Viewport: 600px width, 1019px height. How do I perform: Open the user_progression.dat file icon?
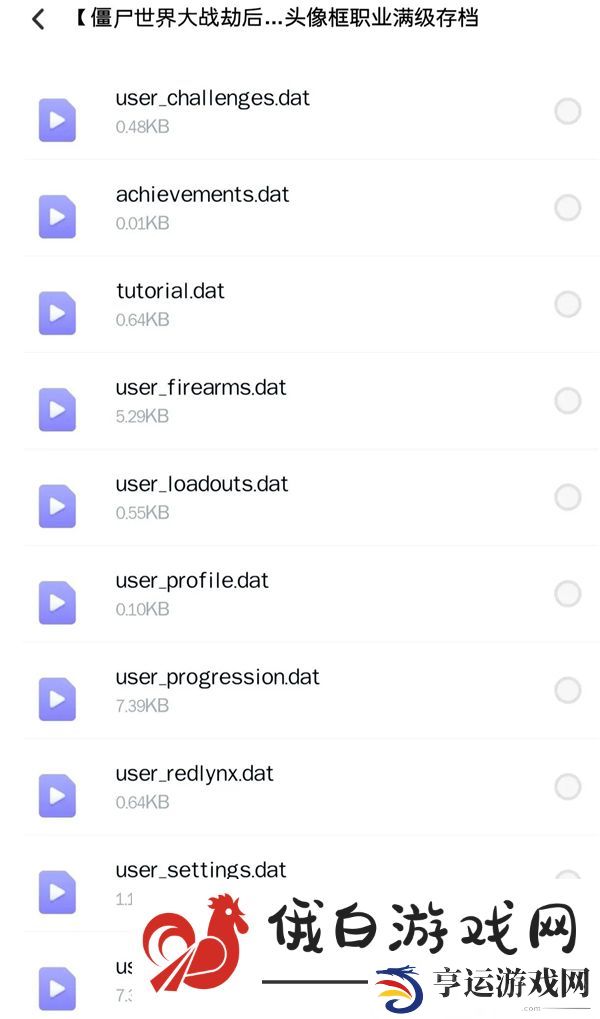coord(57,699)
